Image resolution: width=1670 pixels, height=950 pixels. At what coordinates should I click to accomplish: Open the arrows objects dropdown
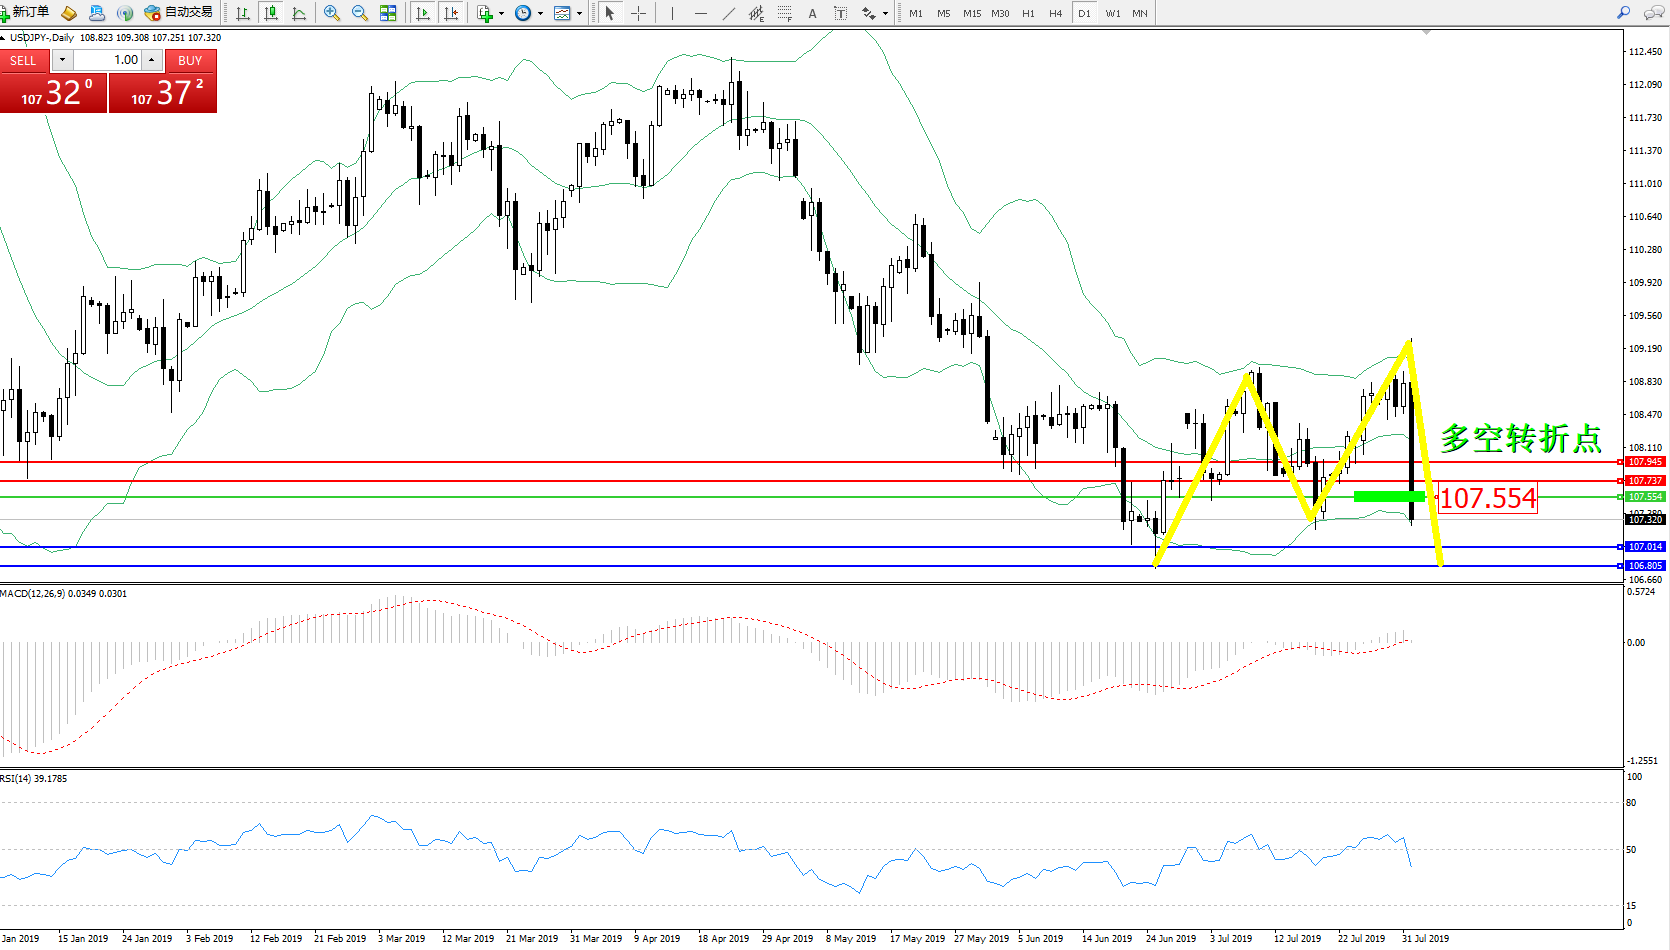tap(885, 13)
